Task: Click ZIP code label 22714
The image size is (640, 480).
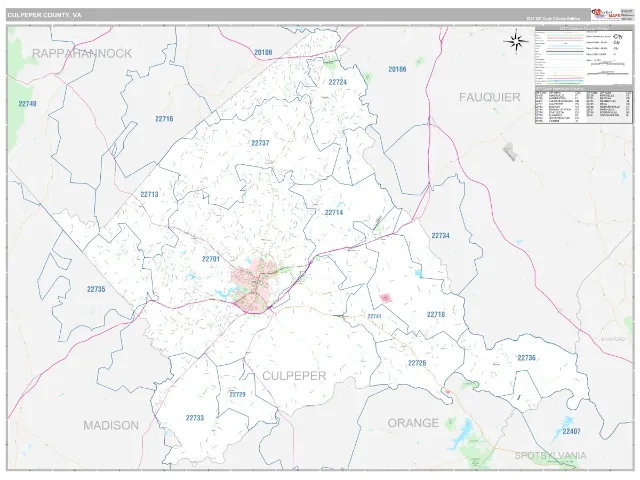Action: tap(334, 212)
